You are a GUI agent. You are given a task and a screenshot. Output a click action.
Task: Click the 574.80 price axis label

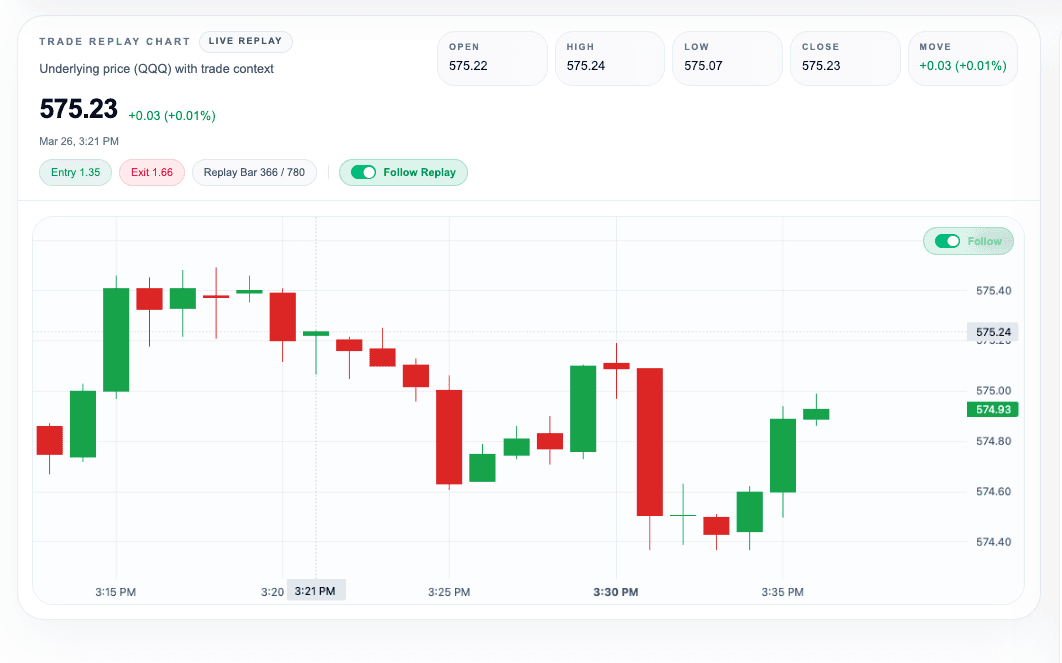click(x=993, y=441)
